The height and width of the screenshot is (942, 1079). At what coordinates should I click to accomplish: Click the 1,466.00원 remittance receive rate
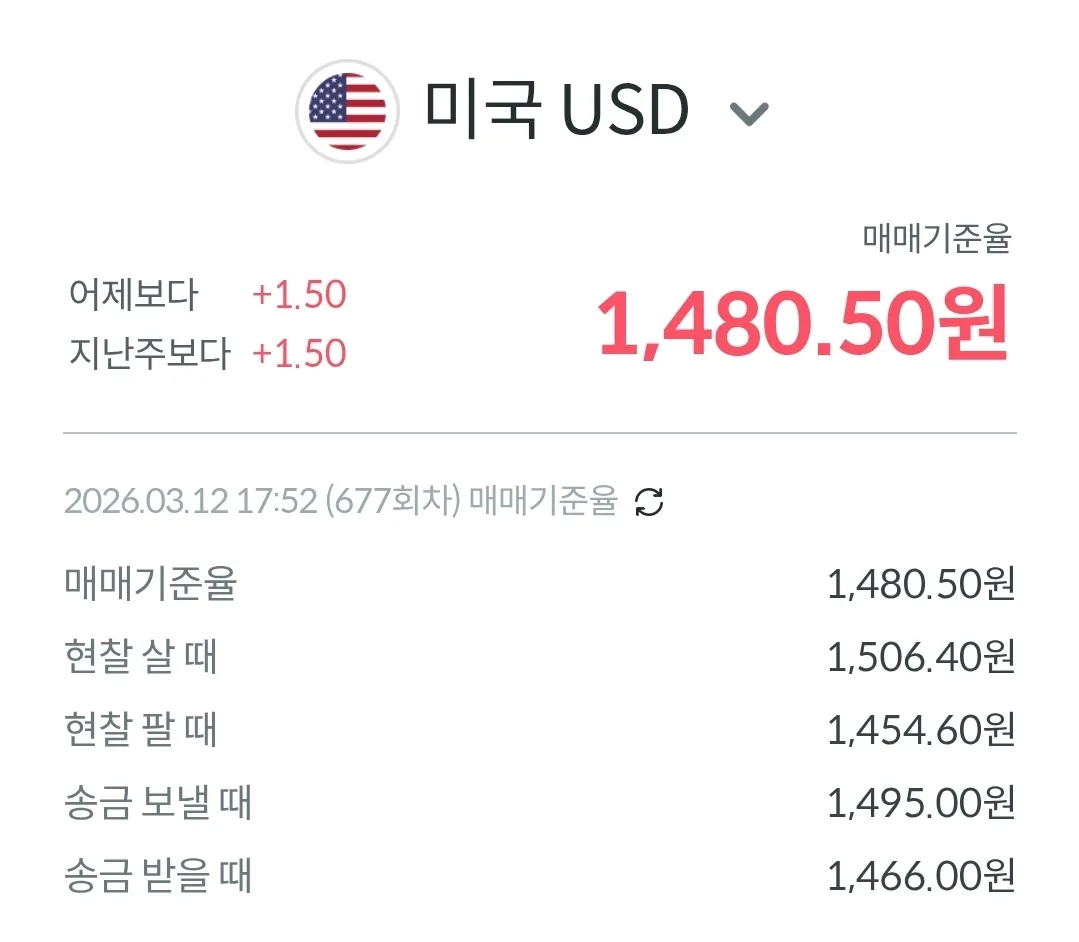click(921, 876)
